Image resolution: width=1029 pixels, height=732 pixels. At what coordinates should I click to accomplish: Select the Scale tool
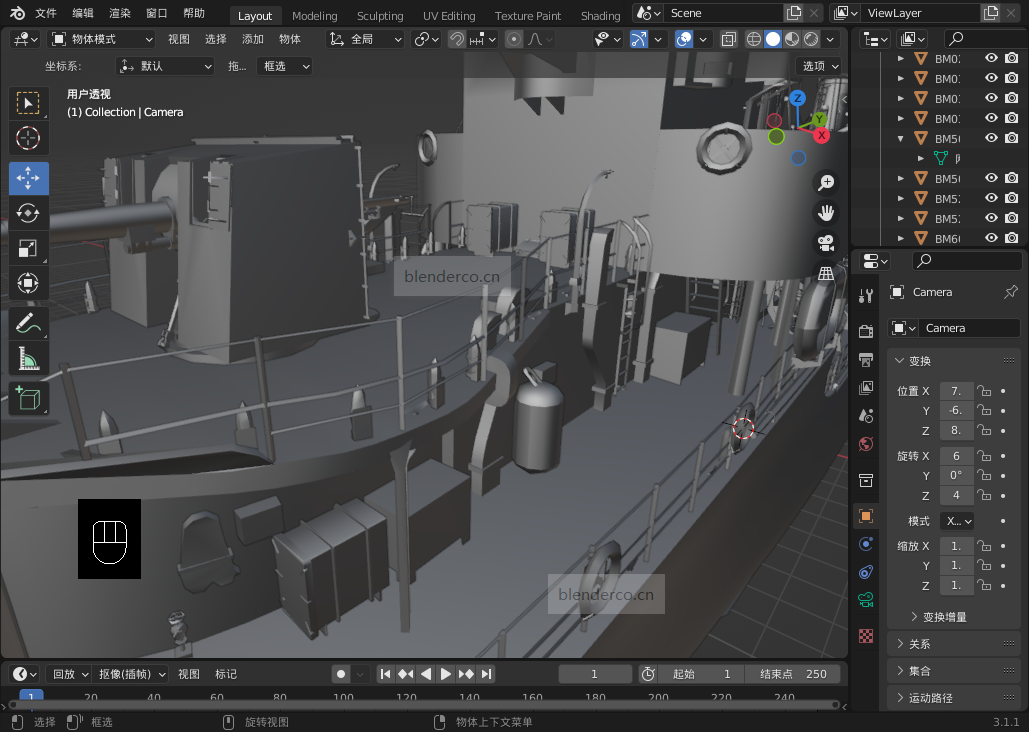pyautogui.click(x=28, y=248)
